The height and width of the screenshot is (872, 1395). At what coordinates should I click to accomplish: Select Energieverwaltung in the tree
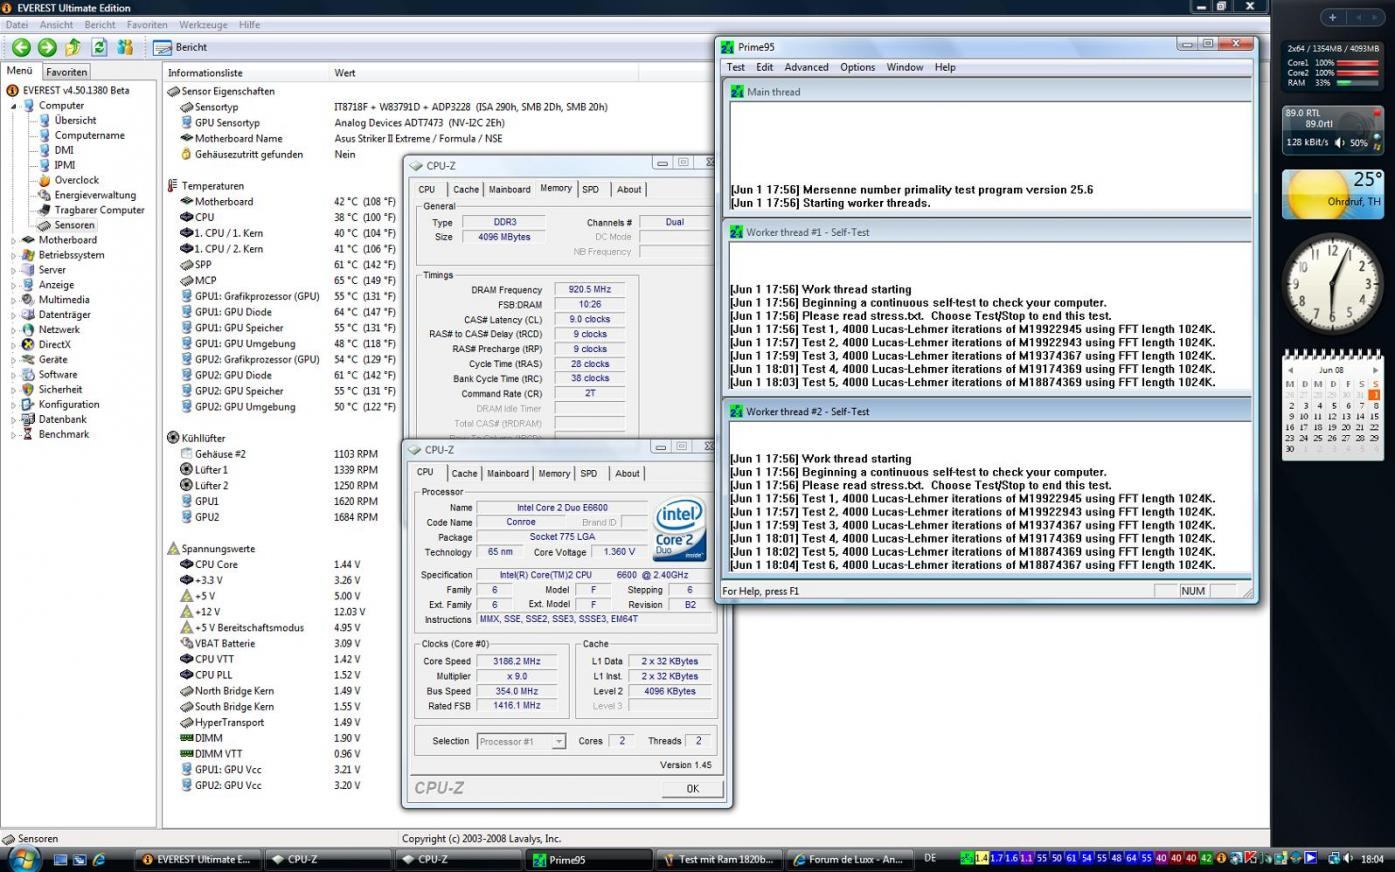click(95, 195)
